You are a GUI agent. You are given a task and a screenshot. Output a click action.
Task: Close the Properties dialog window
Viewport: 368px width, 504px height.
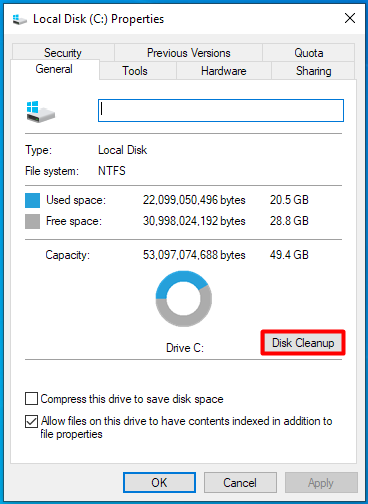(x=350, y=18)
